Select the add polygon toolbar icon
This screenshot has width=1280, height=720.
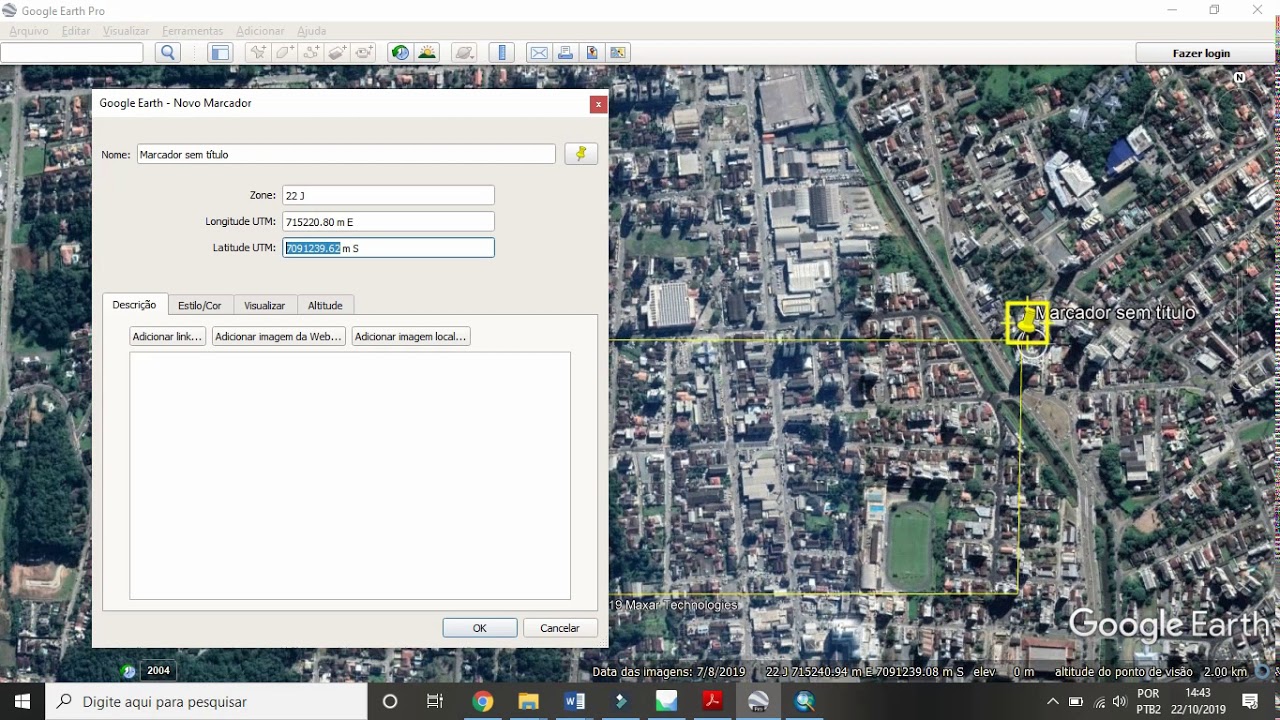tap(285, 53)
